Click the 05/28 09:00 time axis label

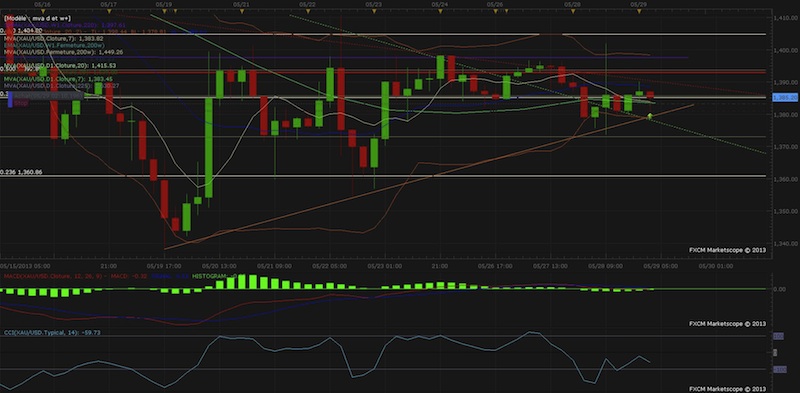(x=605, y=266)
